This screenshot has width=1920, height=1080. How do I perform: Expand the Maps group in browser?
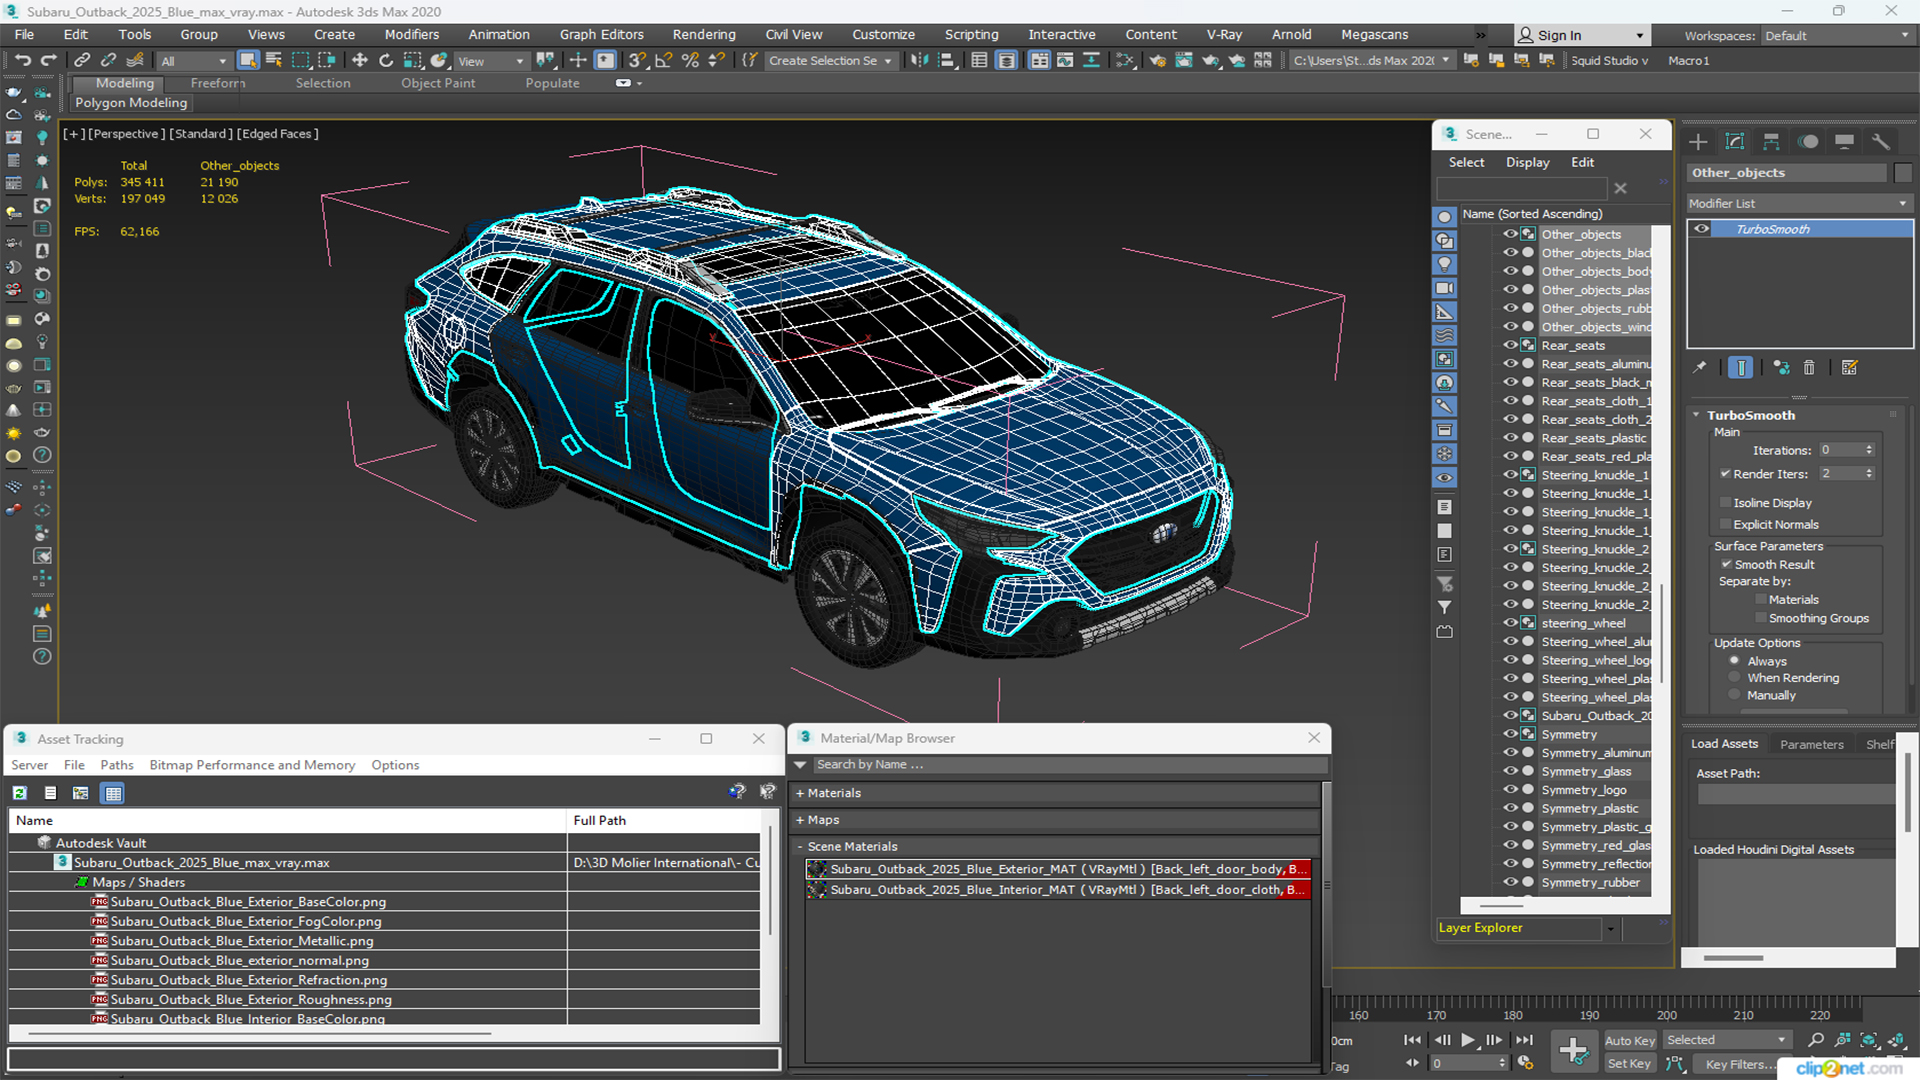pos(800,820)
